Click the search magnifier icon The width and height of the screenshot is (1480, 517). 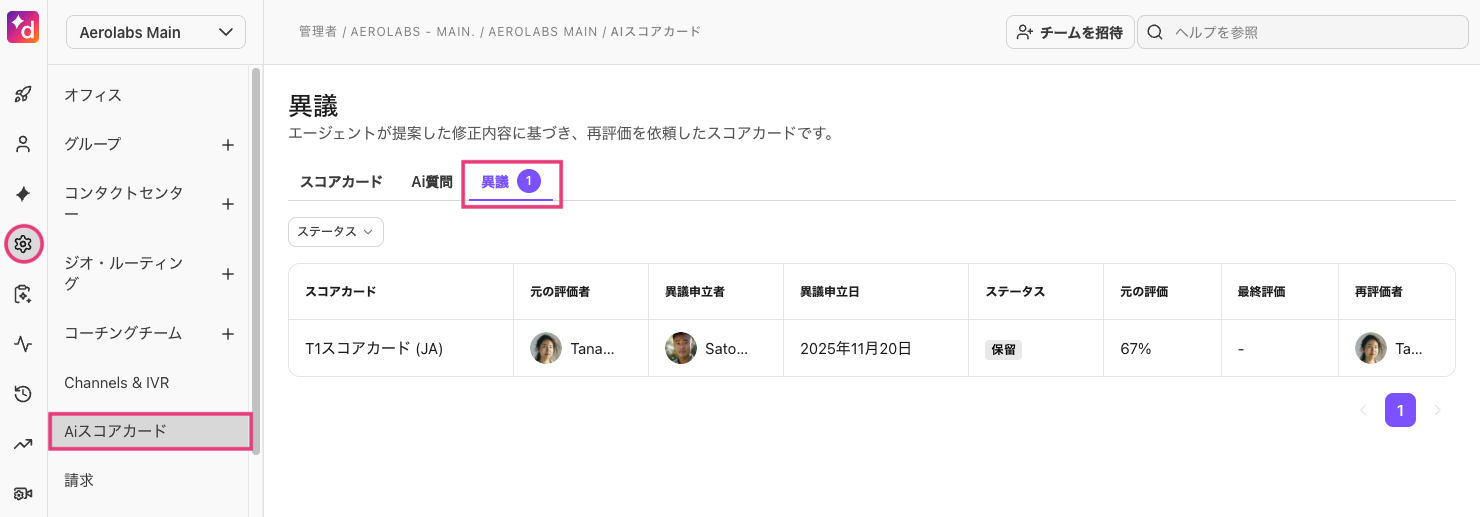(1155, 32)
